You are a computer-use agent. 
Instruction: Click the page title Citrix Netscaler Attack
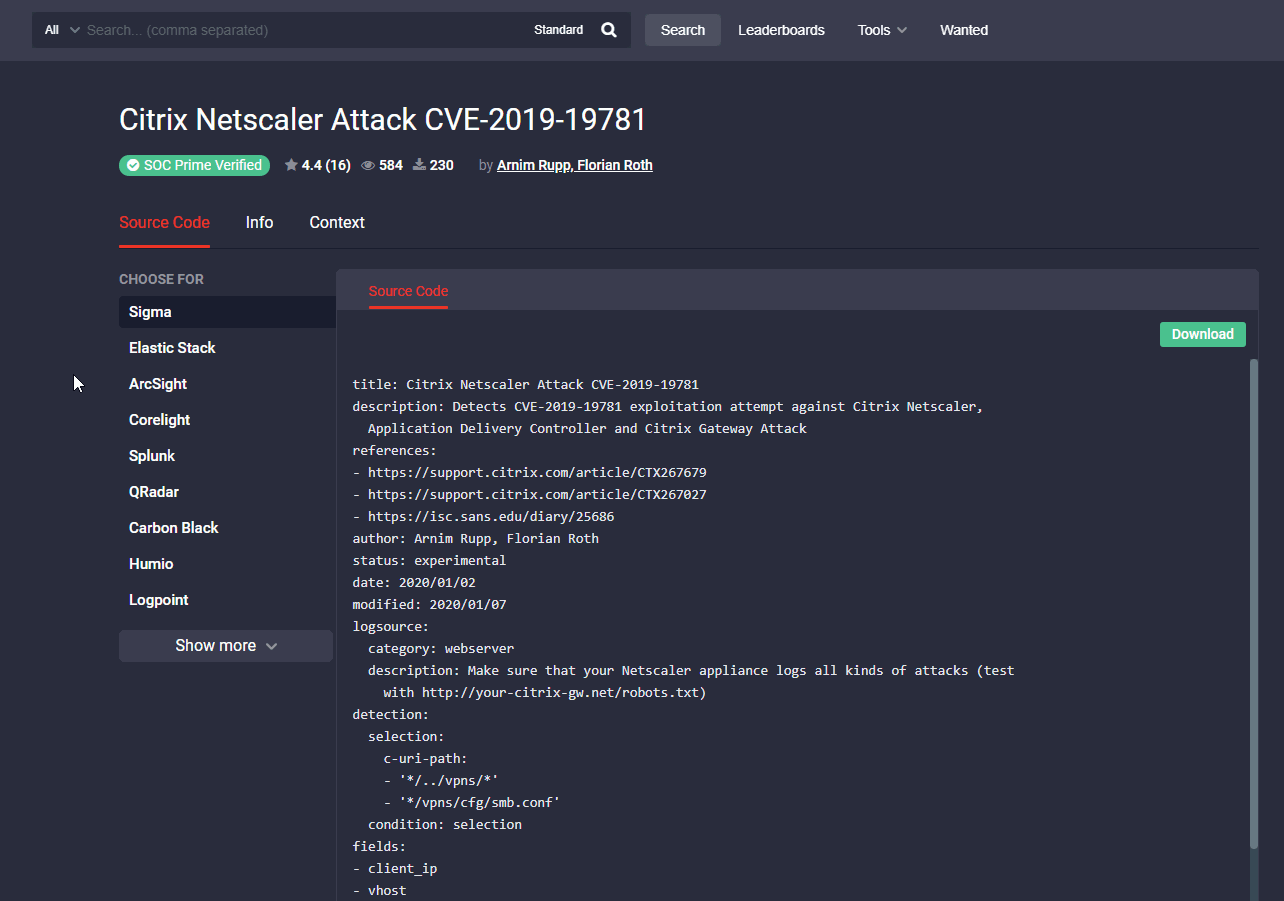383,120
